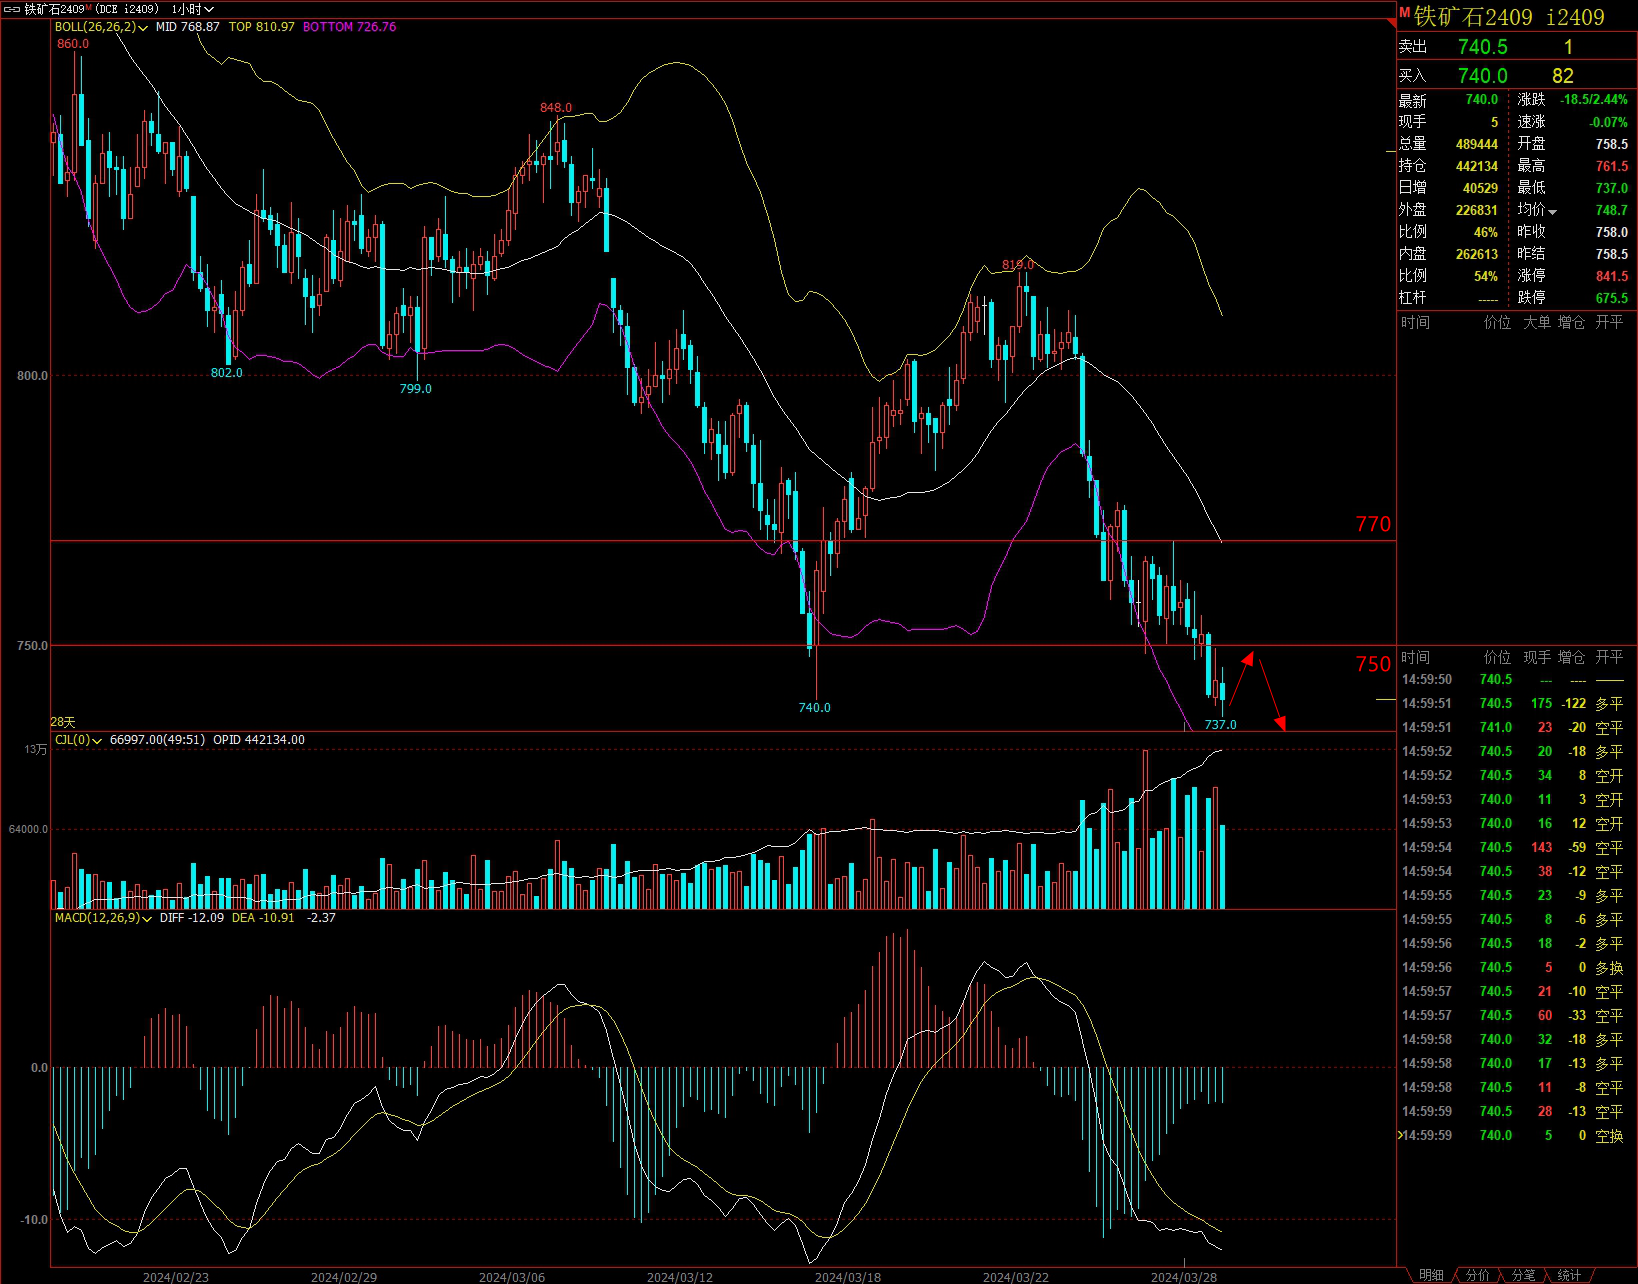Image resolution: width=1638 pixels, height=1284 pixels.
Task: Open the 1小时 period dropdown
Action: point(193,9)
